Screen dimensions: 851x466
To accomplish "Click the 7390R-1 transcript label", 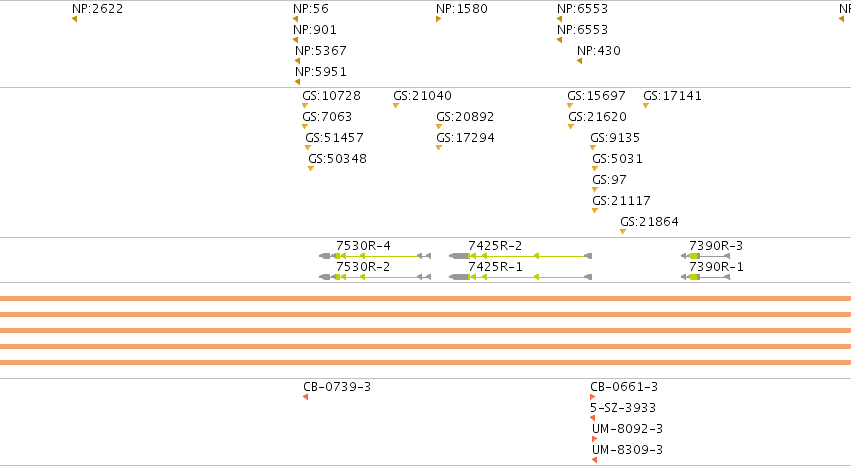I will (716, 267).
